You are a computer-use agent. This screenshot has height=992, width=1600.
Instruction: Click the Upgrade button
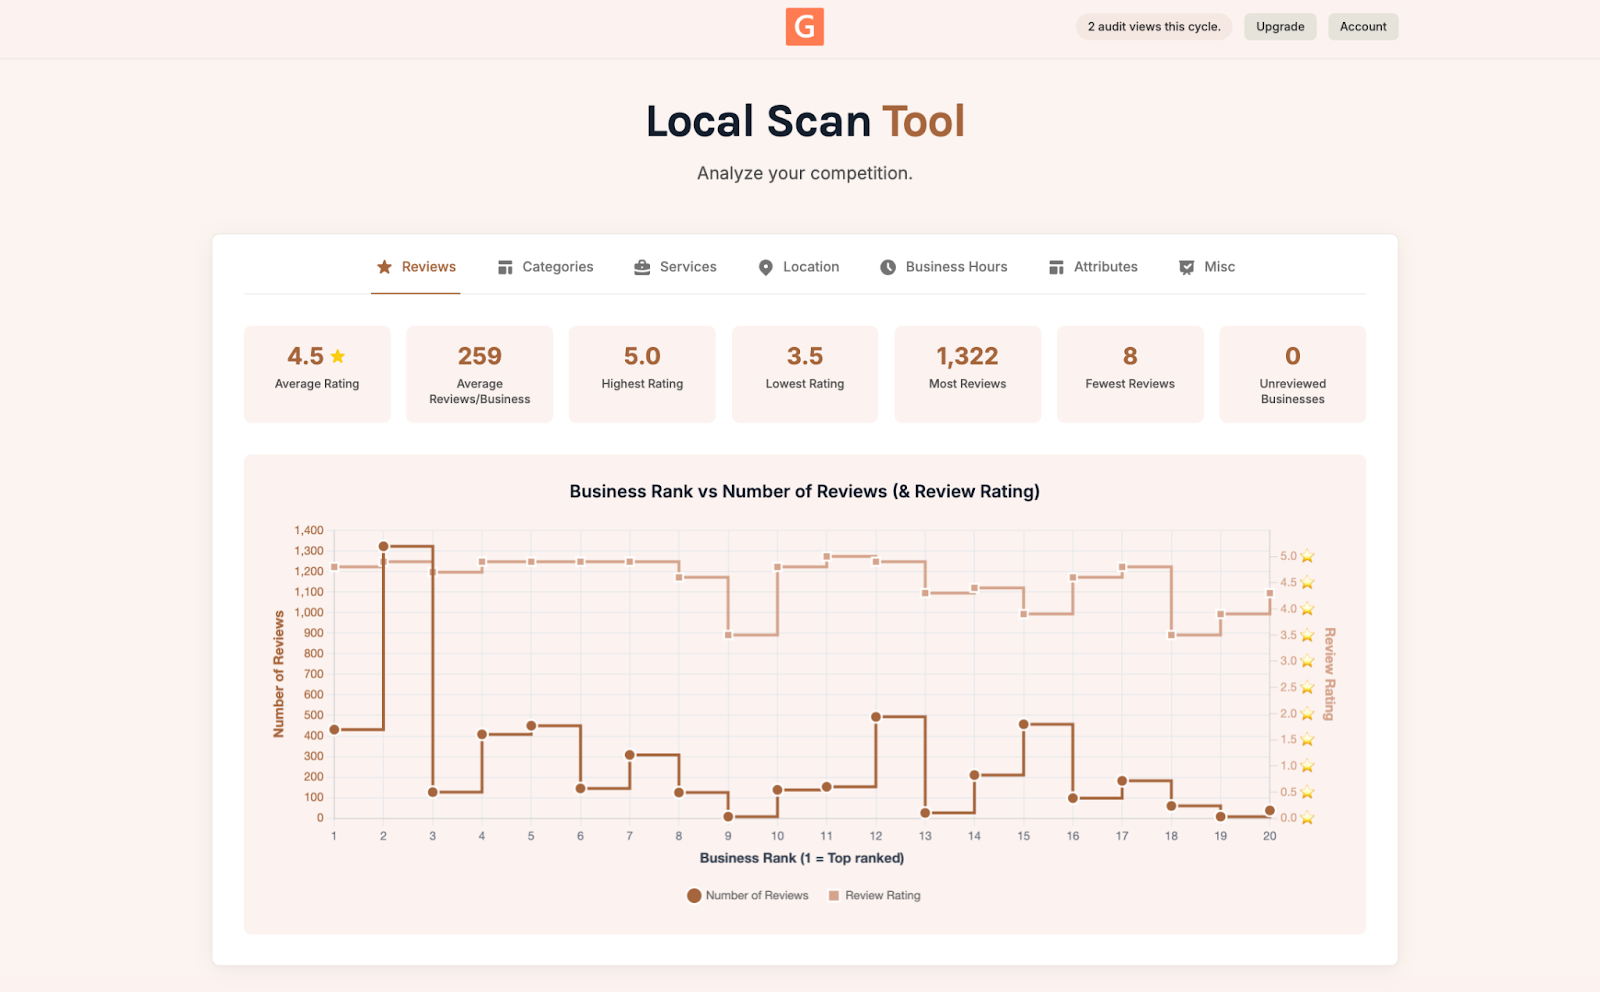(1279, 26)
